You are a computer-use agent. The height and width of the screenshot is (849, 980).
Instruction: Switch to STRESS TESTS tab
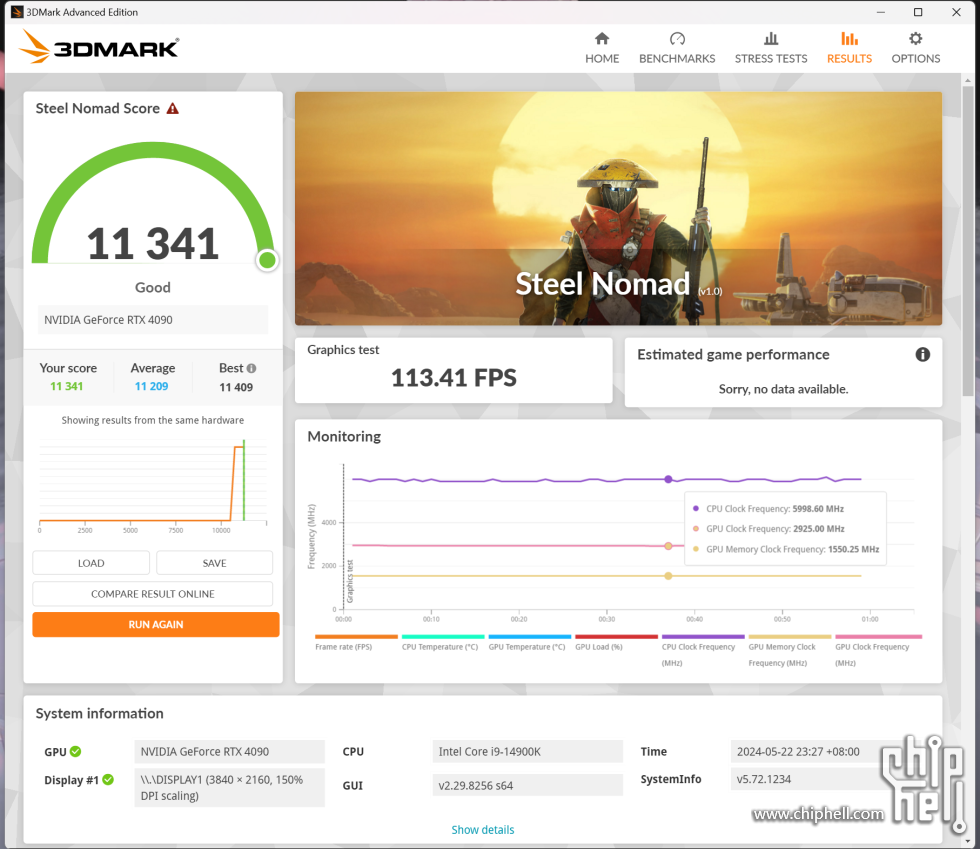point(771,48)
